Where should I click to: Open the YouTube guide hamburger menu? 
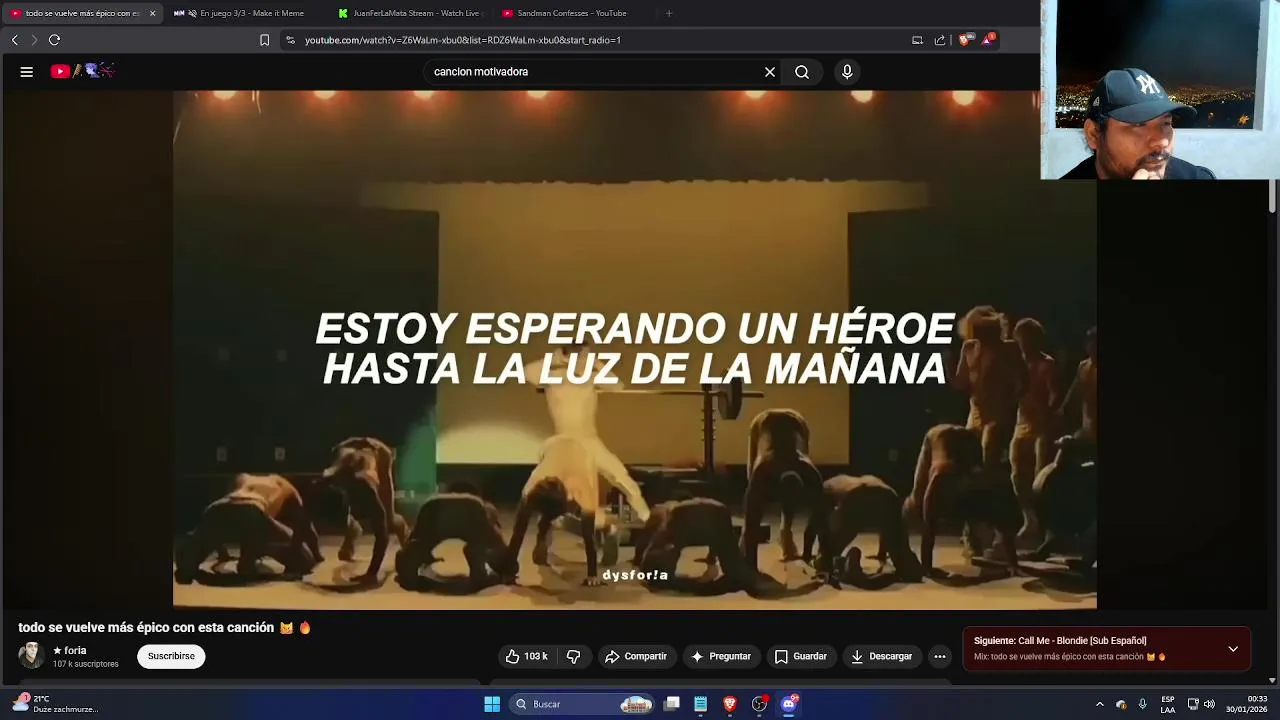point(27,72)
